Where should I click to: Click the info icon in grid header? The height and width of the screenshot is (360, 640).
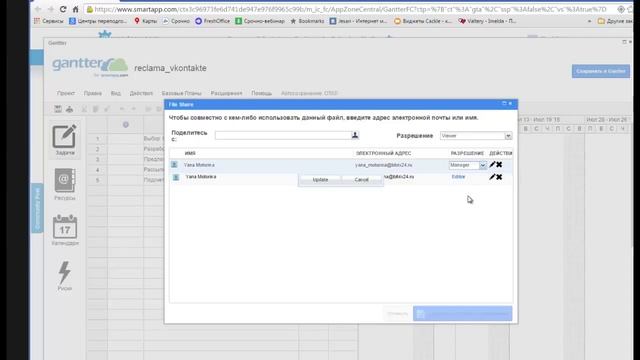126,124
